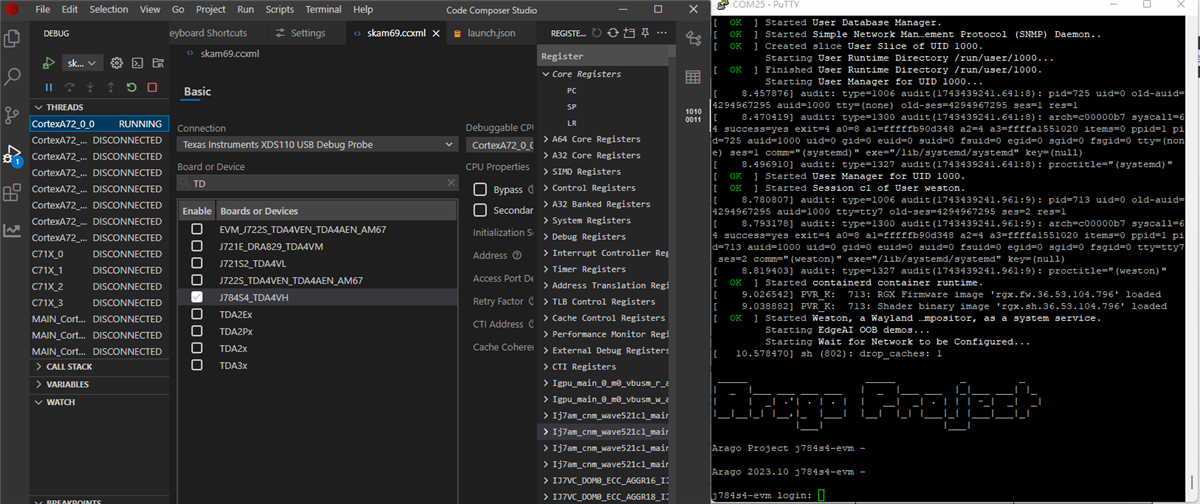Click the Step Into debug icon
1200x504 pixels.
[x=90, y=88]
